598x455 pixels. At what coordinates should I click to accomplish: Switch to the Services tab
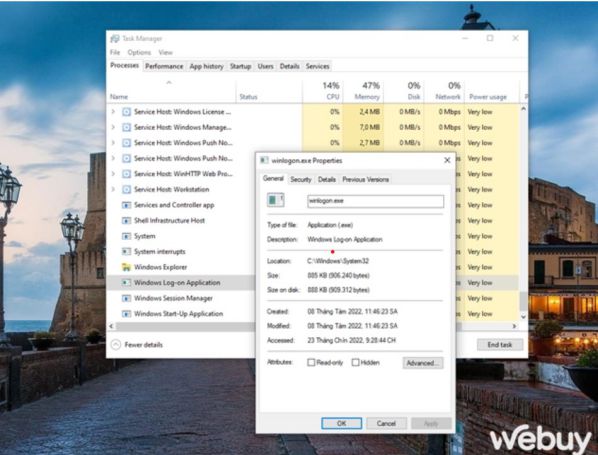click(x=317, y=66)
